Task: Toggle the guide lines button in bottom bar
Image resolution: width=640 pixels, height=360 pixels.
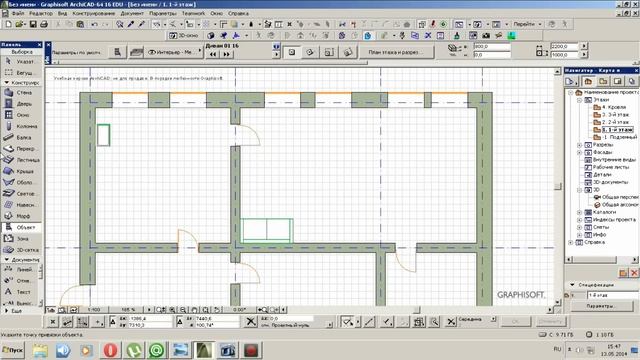Action: (x=347, y=322)
